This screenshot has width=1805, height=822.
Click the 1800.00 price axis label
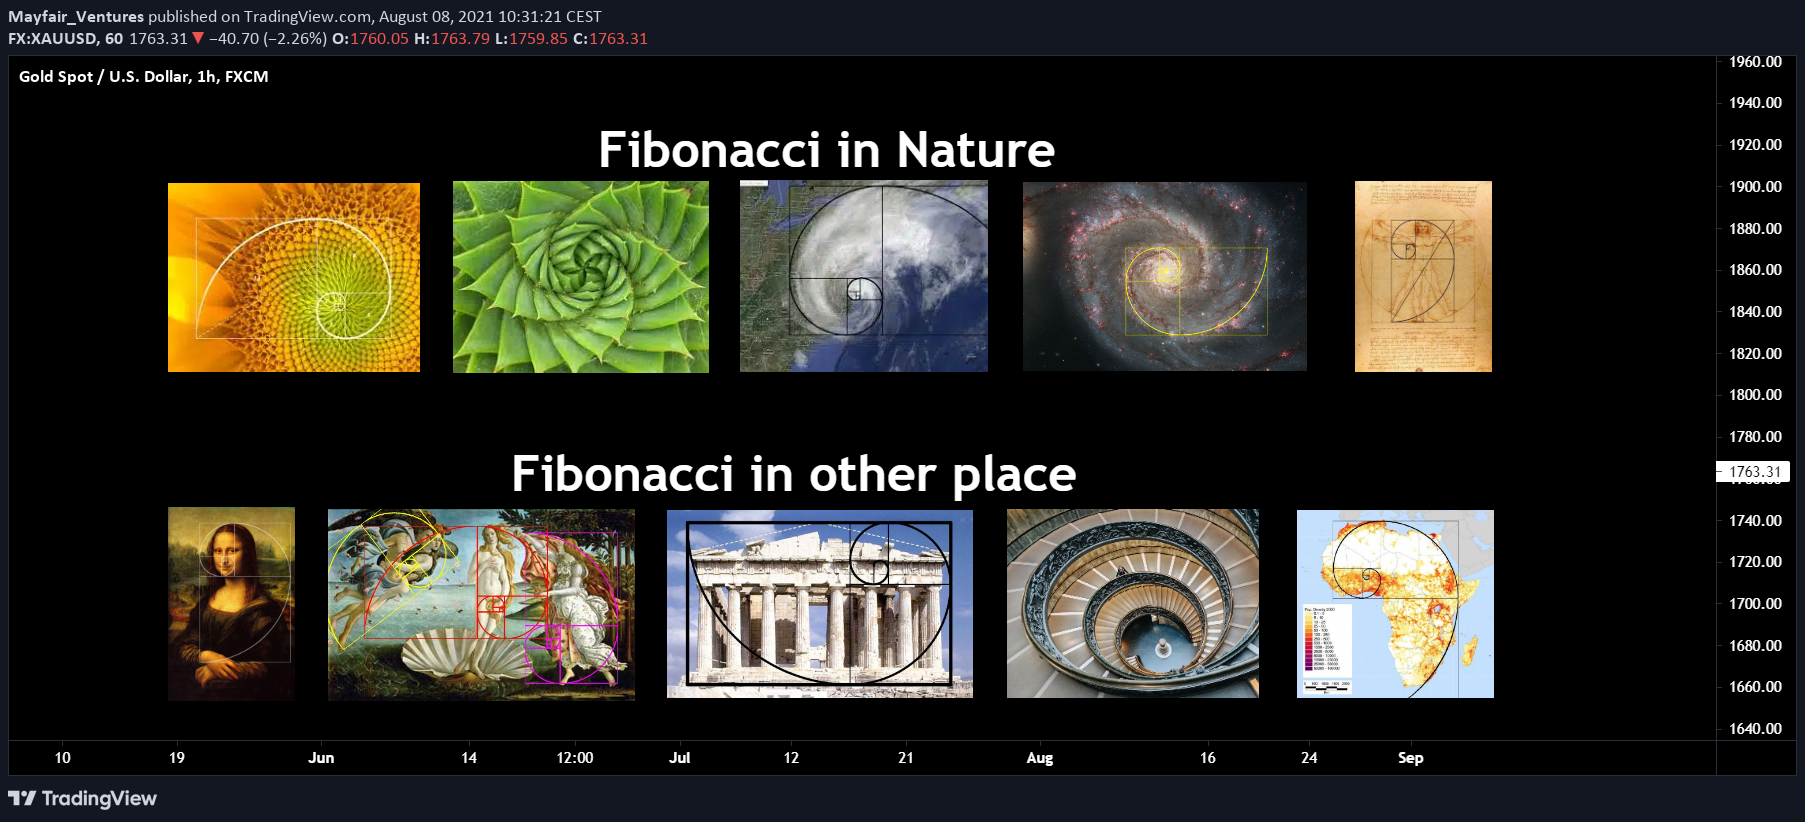tap(1755, 395)
